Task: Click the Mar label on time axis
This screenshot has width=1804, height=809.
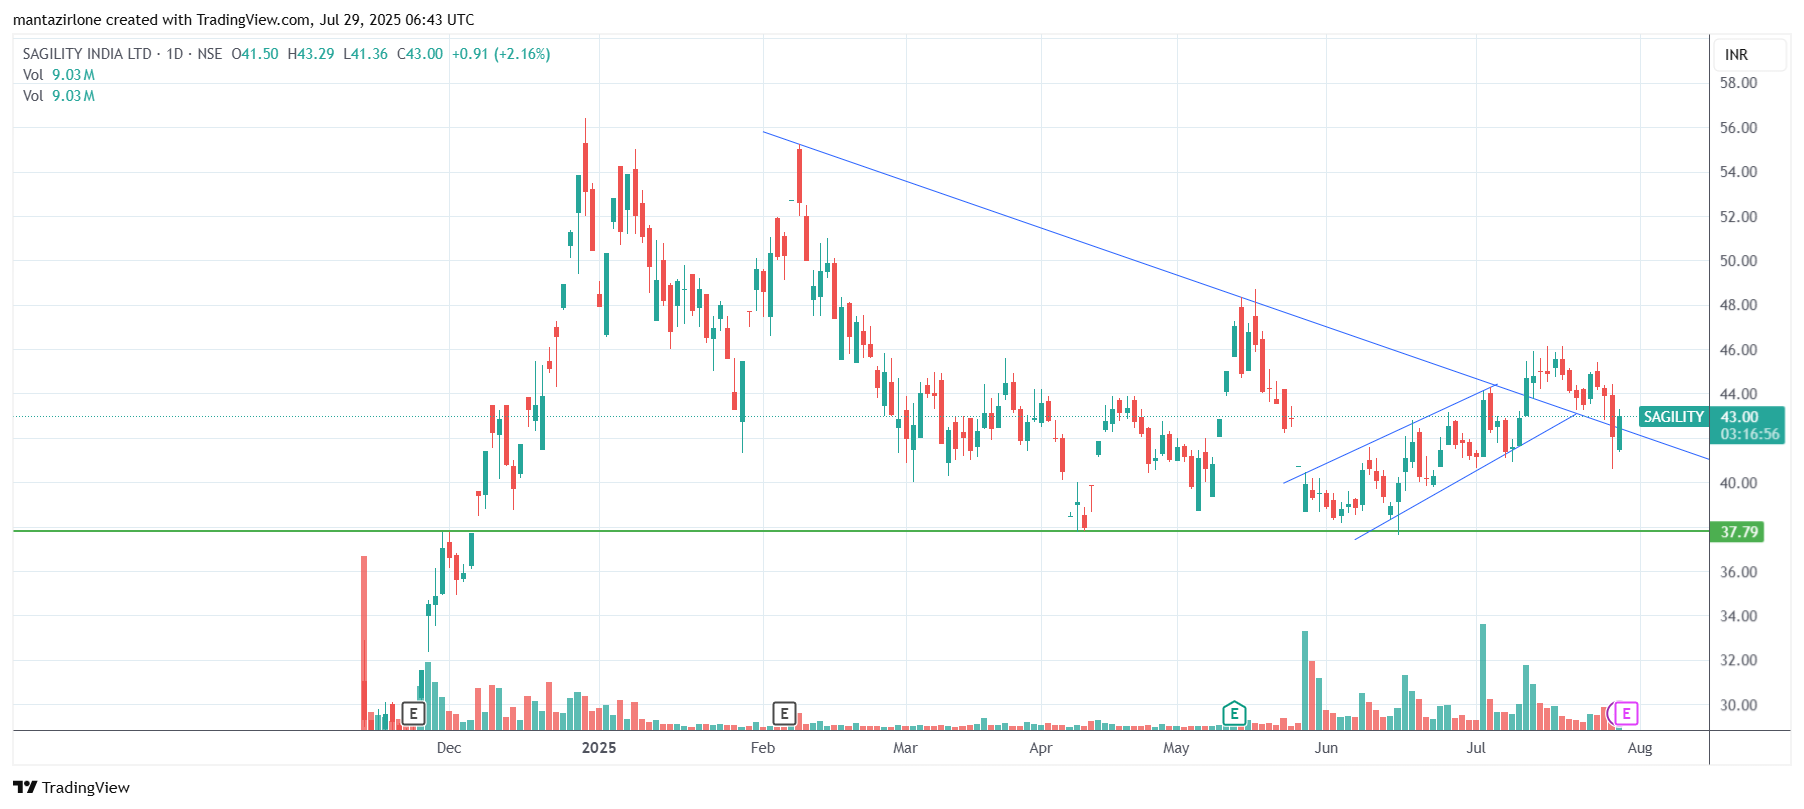Action: (905, 748)
